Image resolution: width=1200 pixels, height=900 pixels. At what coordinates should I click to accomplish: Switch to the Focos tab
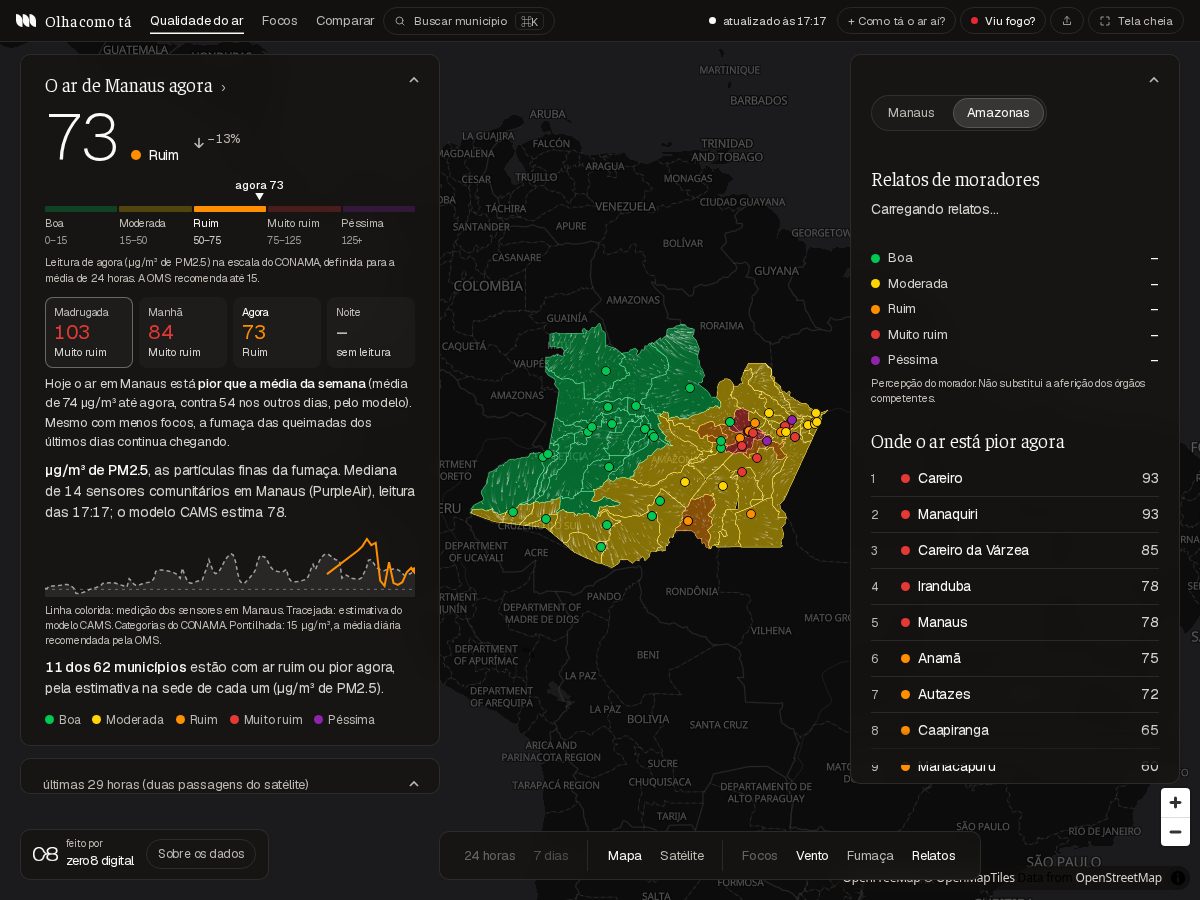pos(280,21)
